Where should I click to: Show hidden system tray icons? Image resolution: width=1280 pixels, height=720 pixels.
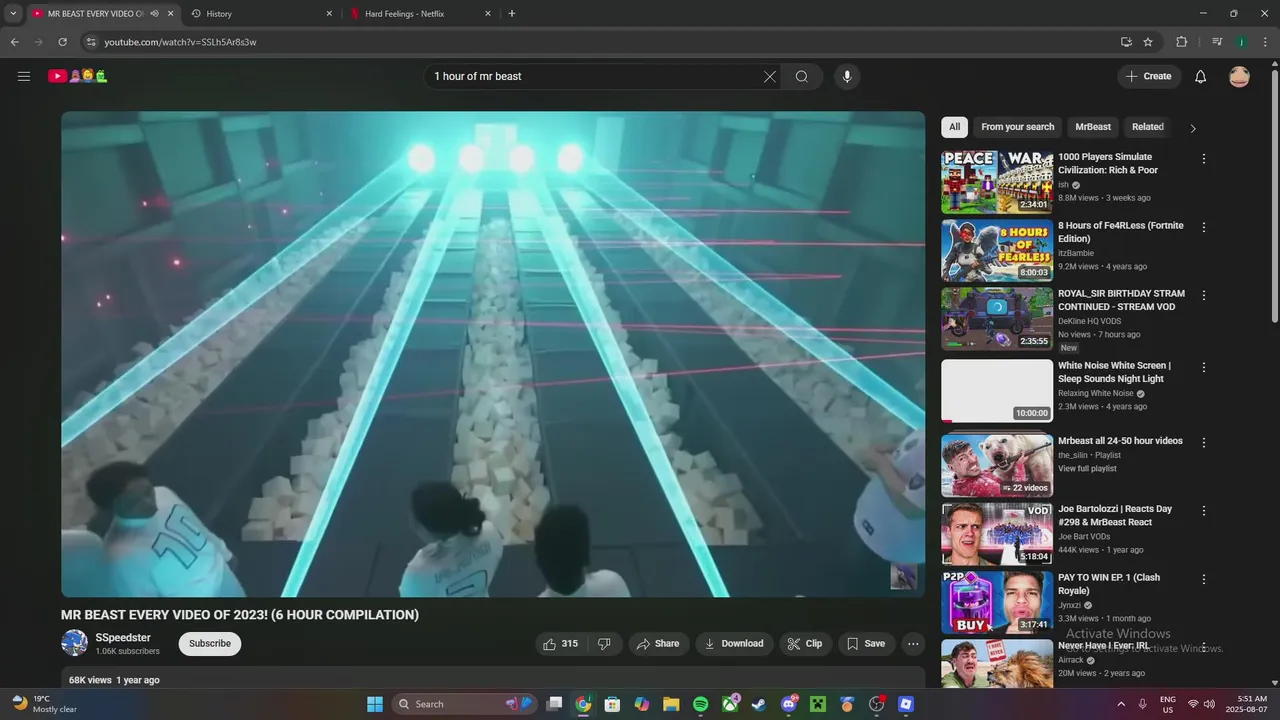tap(1120, 704)
